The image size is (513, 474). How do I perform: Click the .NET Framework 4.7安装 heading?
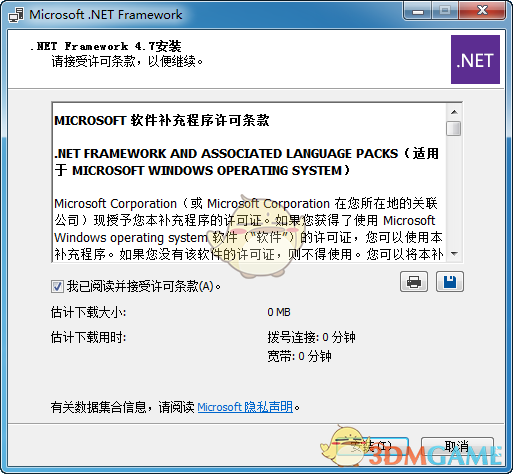coord(106,46)
